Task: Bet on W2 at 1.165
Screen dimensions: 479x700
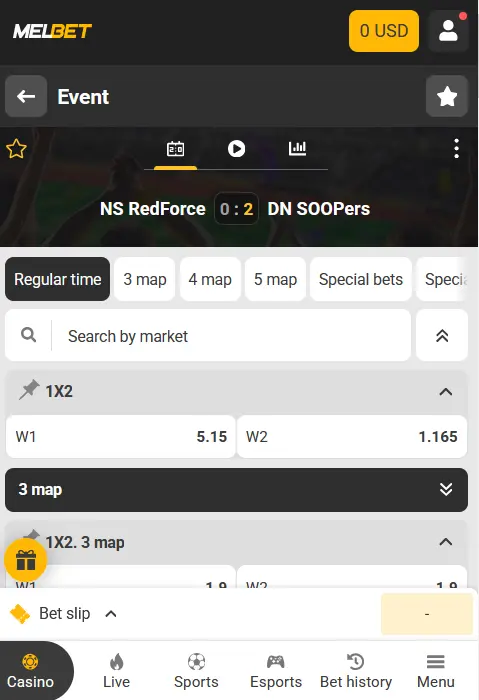Action: pyautogui.click(x=352, y=437)
